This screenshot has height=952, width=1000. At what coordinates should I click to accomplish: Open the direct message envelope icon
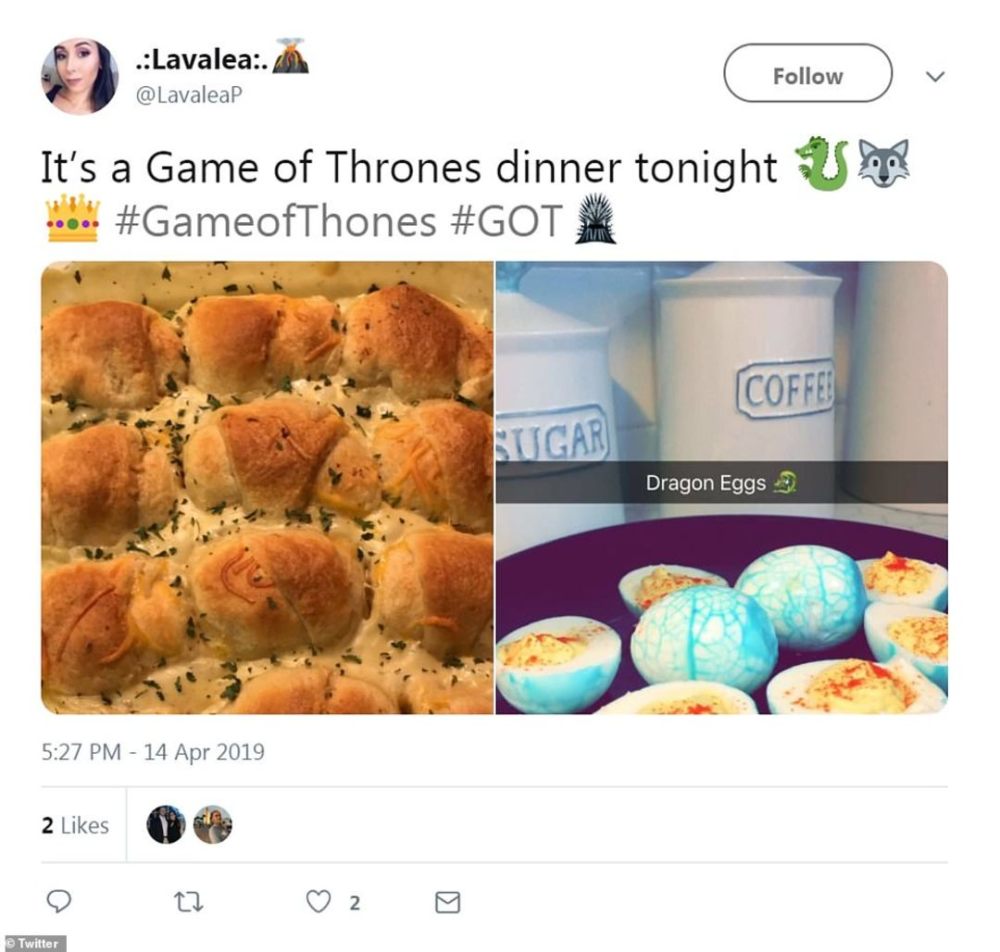click(448, 902)
